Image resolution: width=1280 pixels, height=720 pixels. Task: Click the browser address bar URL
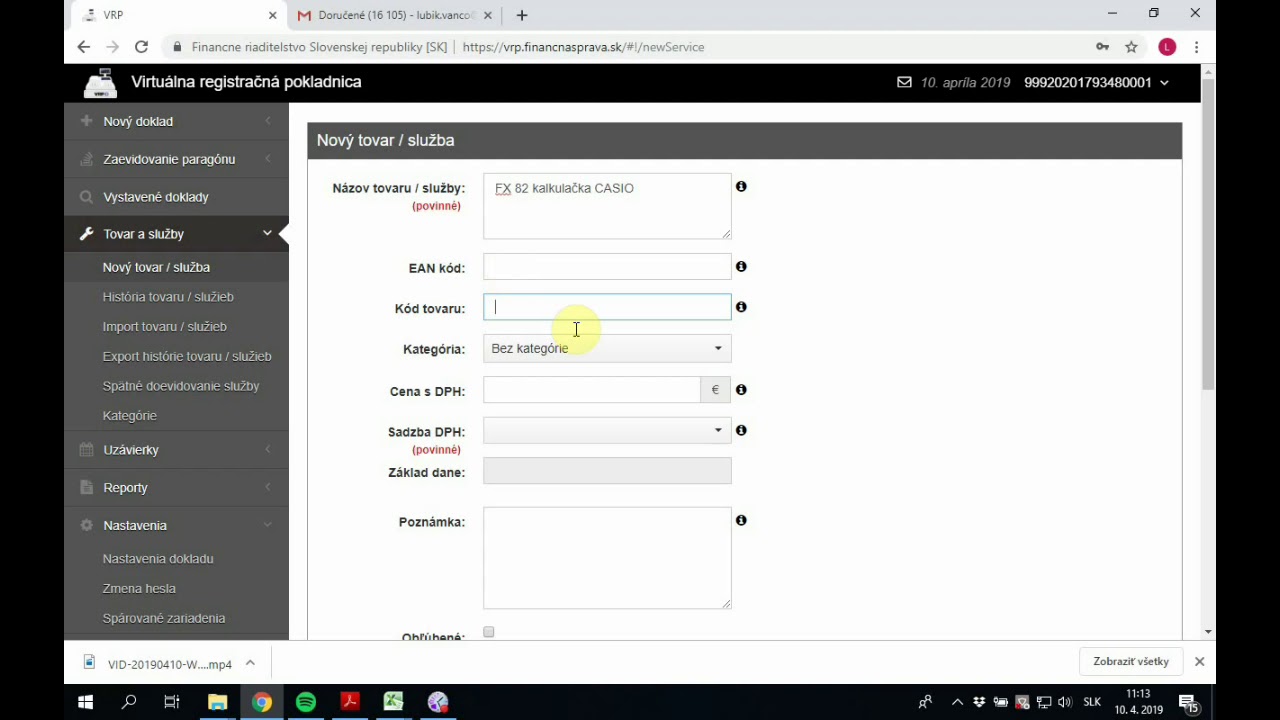[583, 47]
